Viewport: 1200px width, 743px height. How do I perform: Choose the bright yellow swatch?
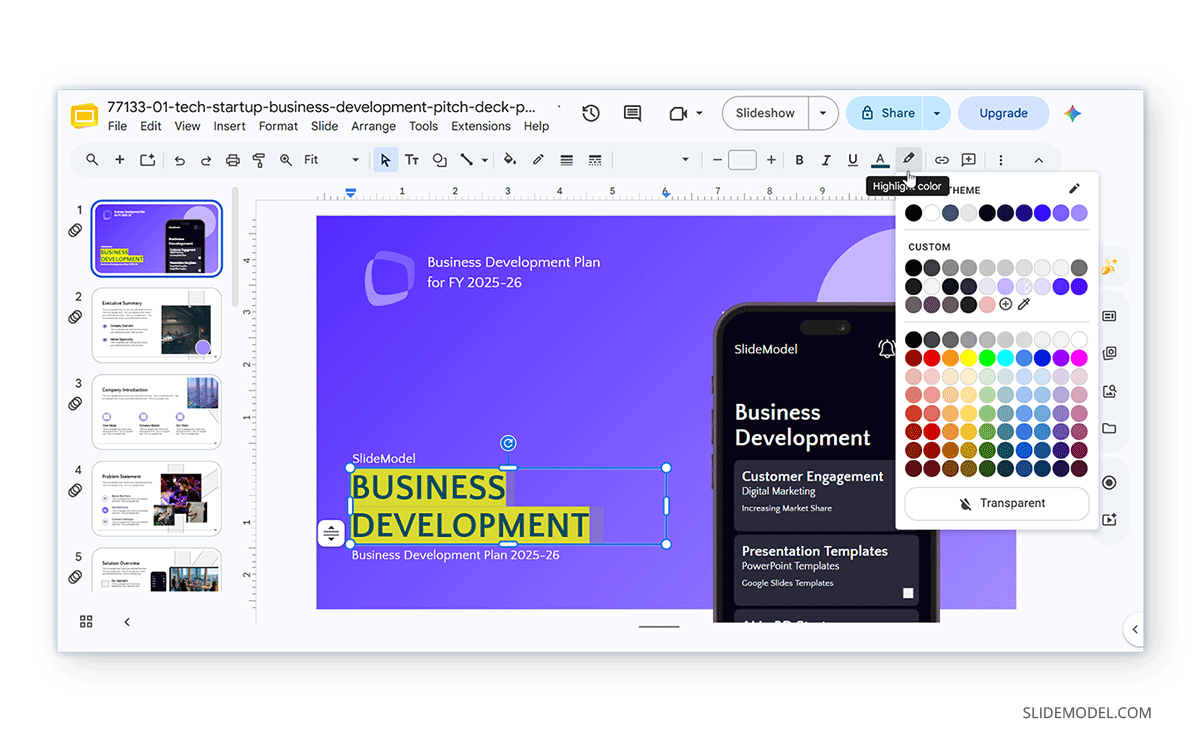(x=969, y=358)
